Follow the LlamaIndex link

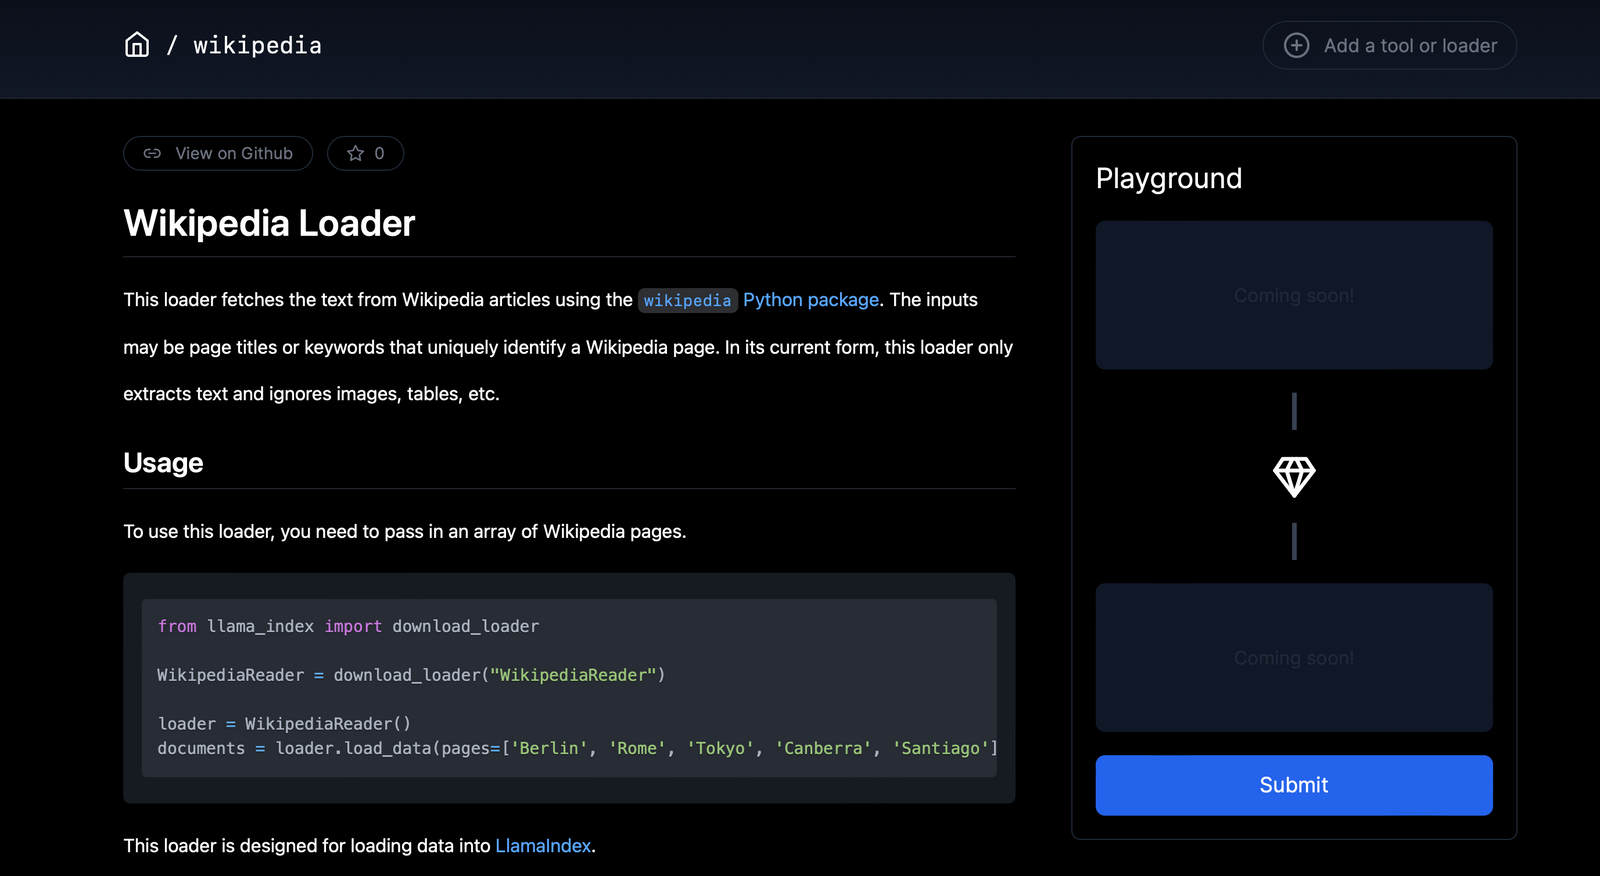point(543,846)
